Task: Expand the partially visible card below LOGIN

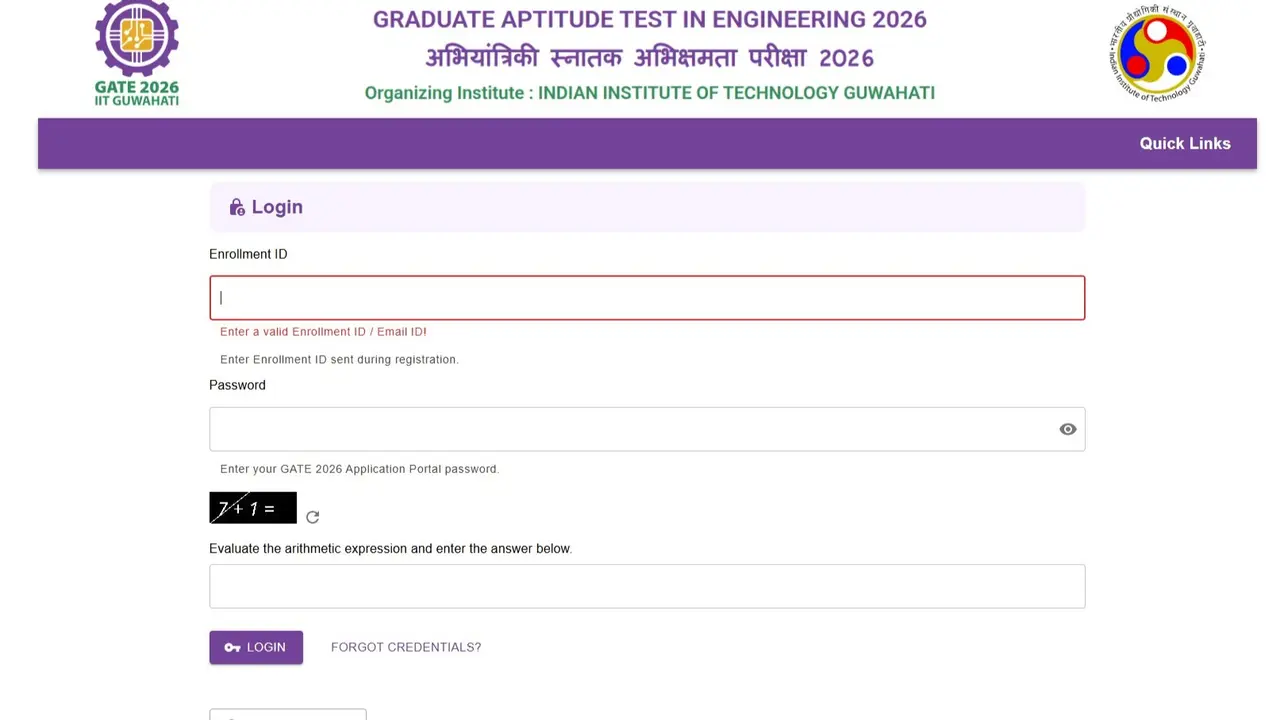Action: click(288, 715)
